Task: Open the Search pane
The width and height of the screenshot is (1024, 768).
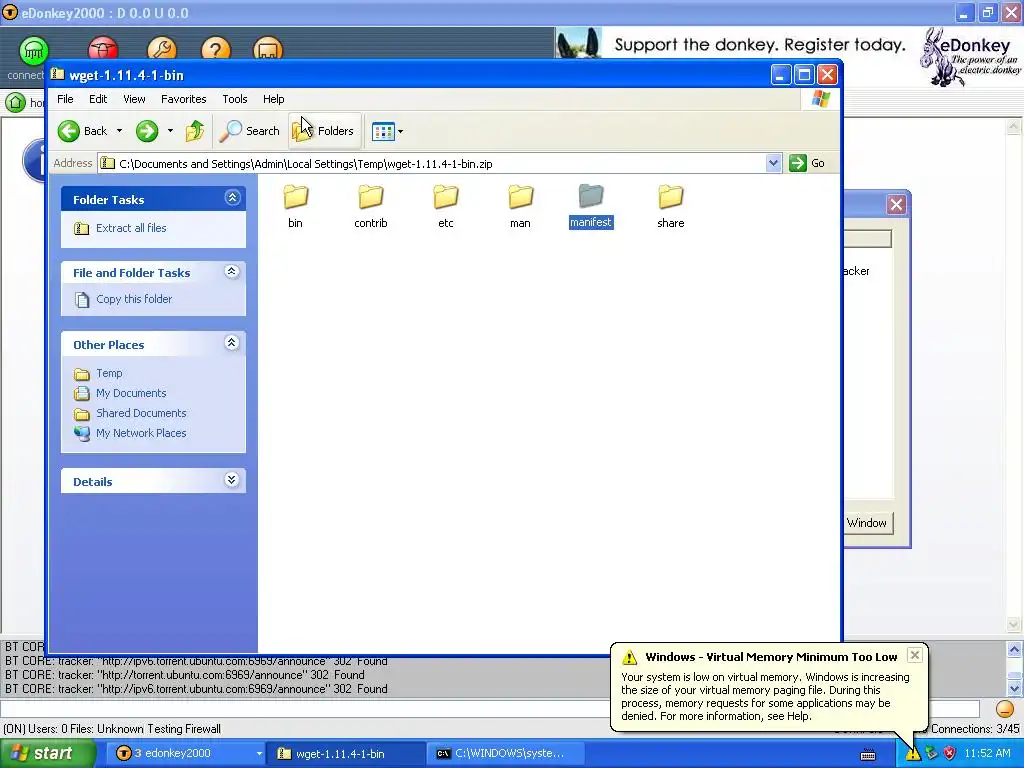Action: pos(249,131)
